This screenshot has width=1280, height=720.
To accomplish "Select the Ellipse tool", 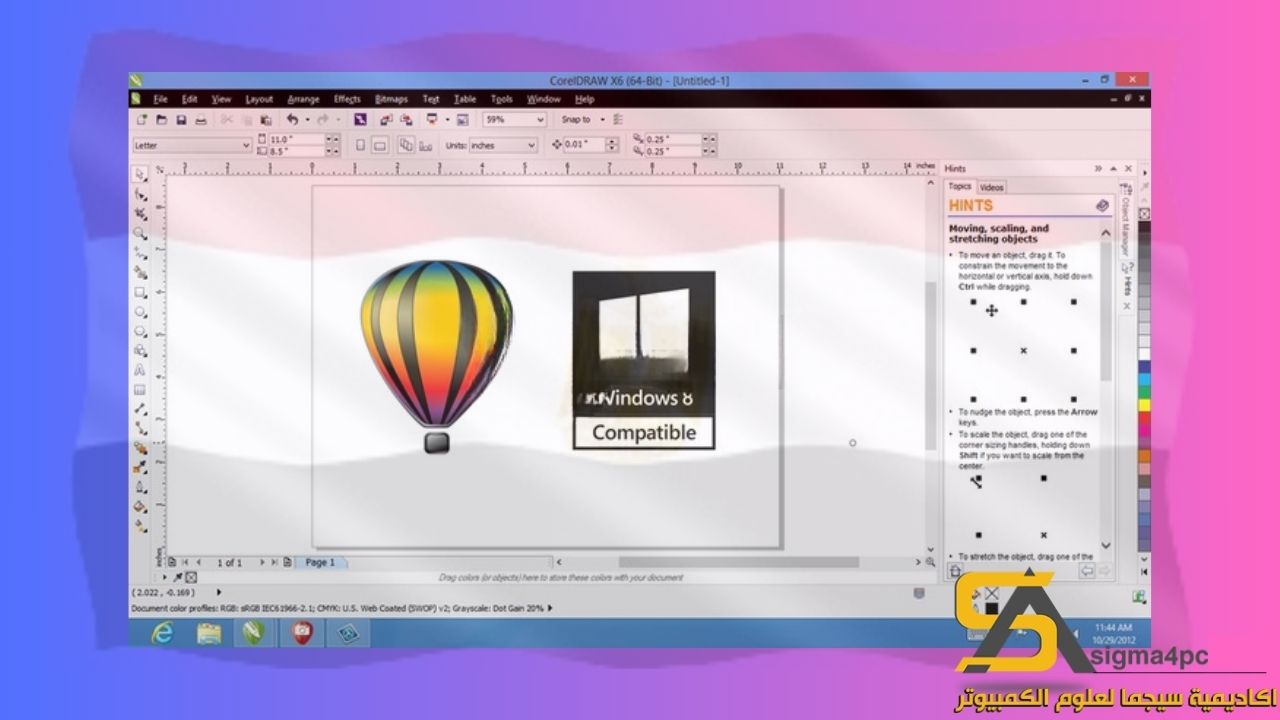I will (x=140, y=312).
